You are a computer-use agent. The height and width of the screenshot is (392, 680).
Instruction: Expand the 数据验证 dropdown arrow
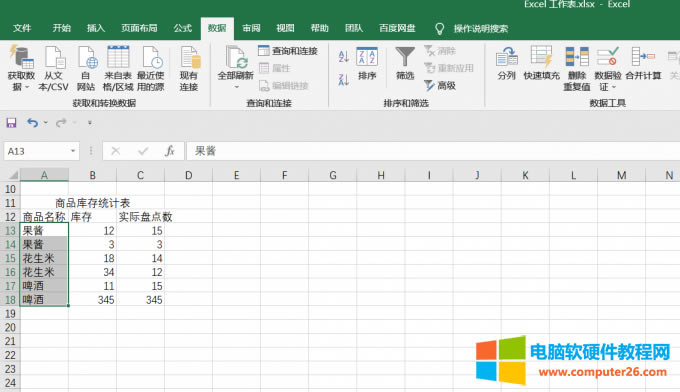click(614, 87)
